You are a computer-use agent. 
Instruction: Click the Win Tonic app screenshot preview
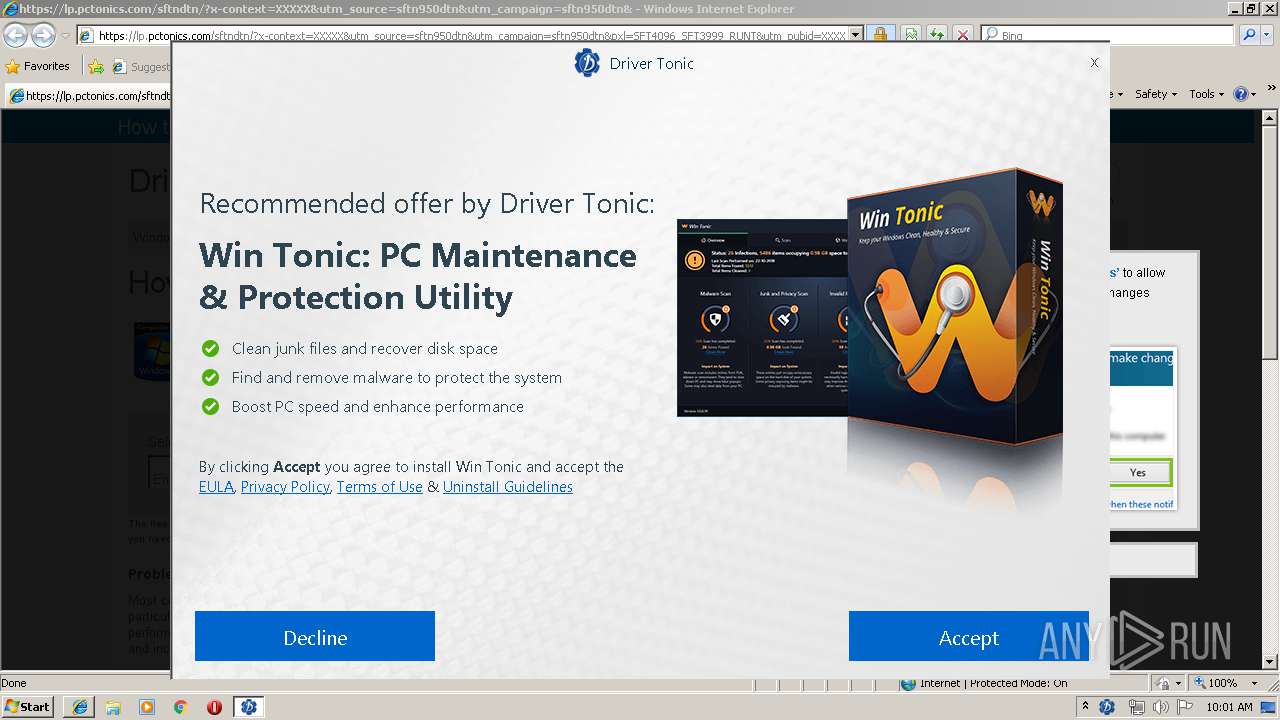coord(762,318)
